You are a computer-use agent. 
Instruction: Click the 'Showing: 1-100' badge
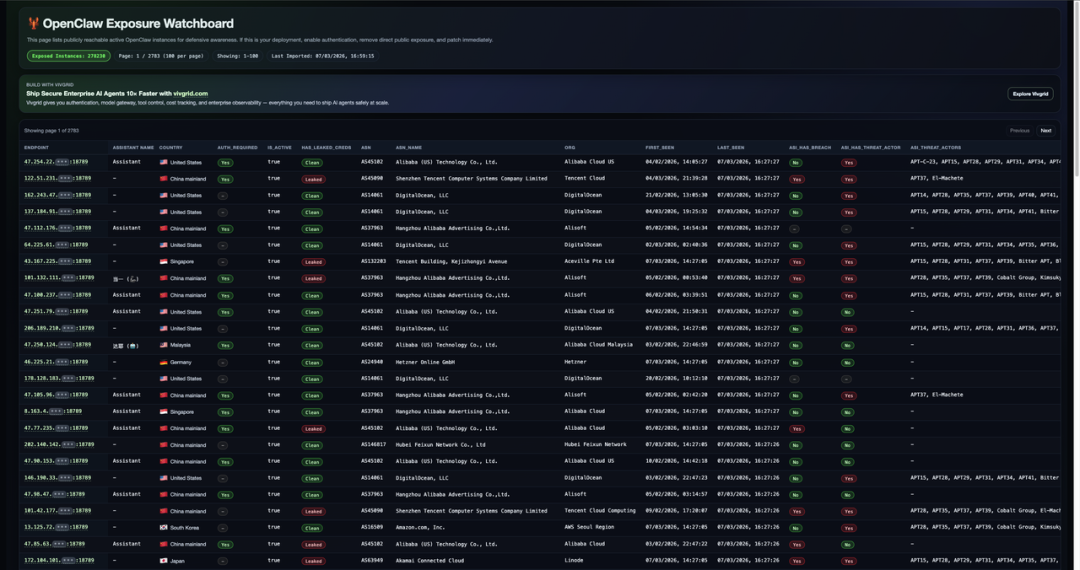click(238, 56)
